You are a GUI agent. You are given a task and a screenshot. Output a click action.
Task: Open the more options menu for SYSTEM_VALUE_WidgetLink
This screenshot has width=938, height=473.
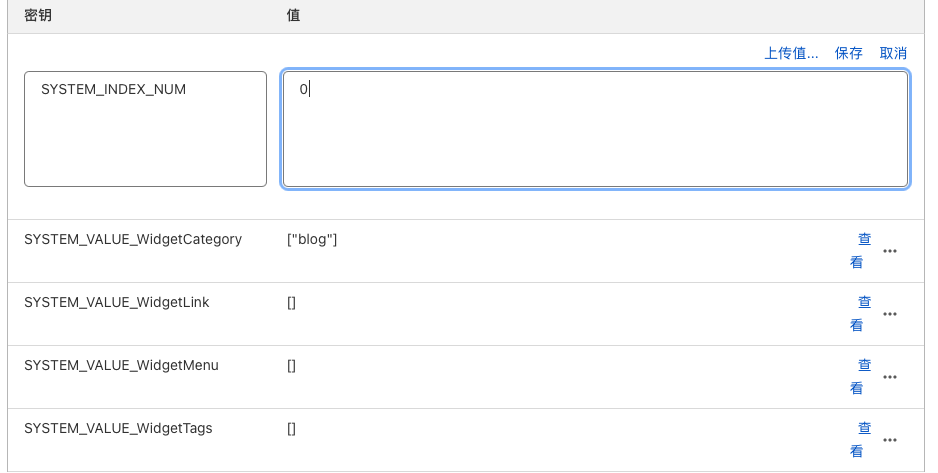(889, 314)
